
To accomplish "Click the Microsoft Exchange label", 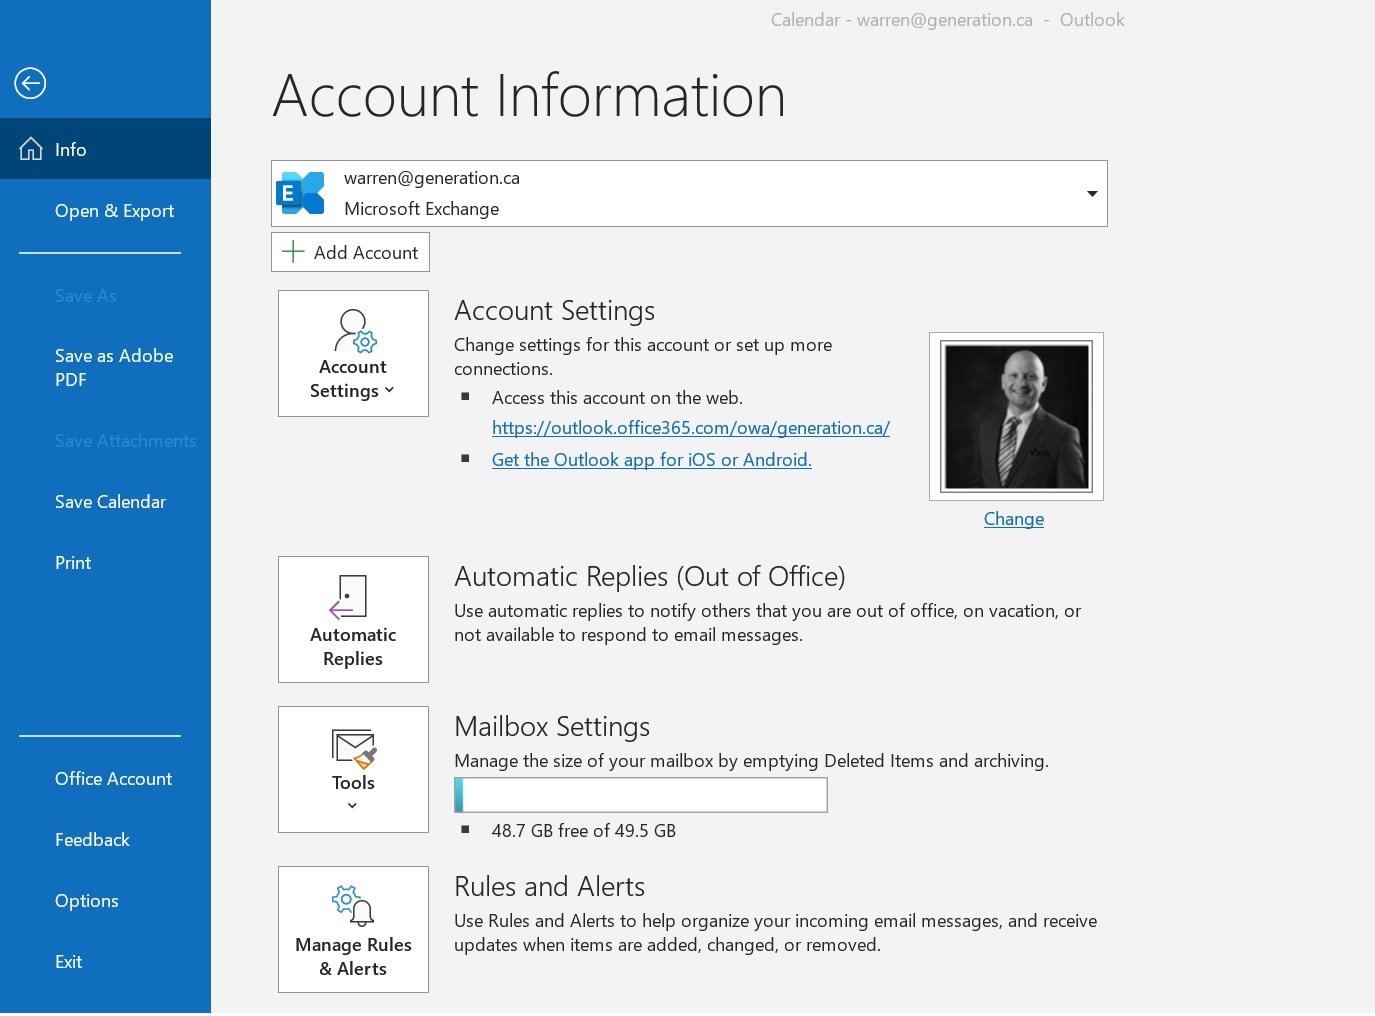I will tap(422, 209).
